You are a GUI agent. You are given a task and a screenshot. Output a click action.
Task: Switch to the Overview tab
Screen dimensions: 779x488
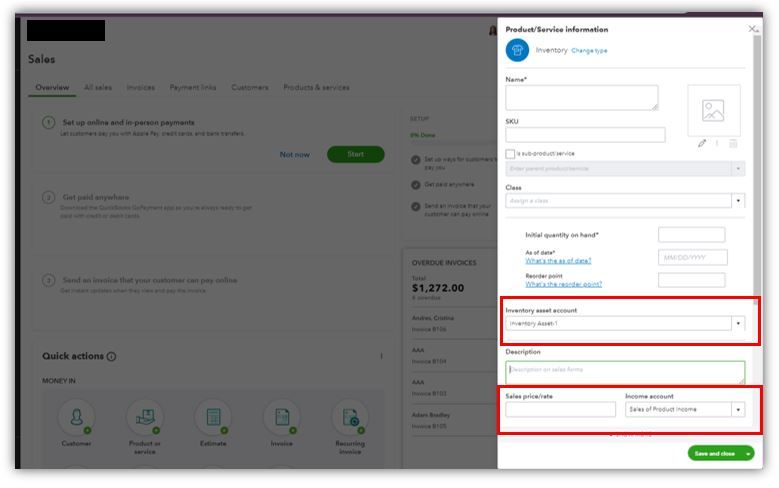pos(52,87)
